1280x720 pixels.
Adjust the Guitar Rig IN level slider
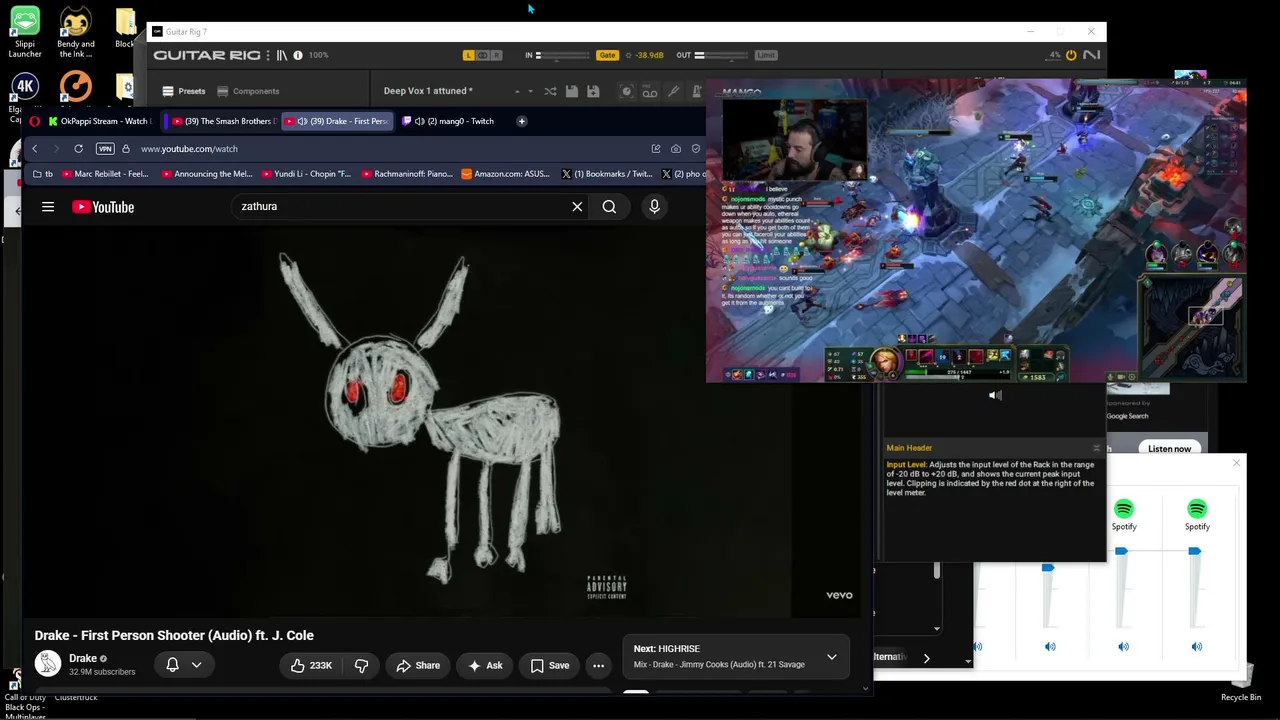point(563,55)
